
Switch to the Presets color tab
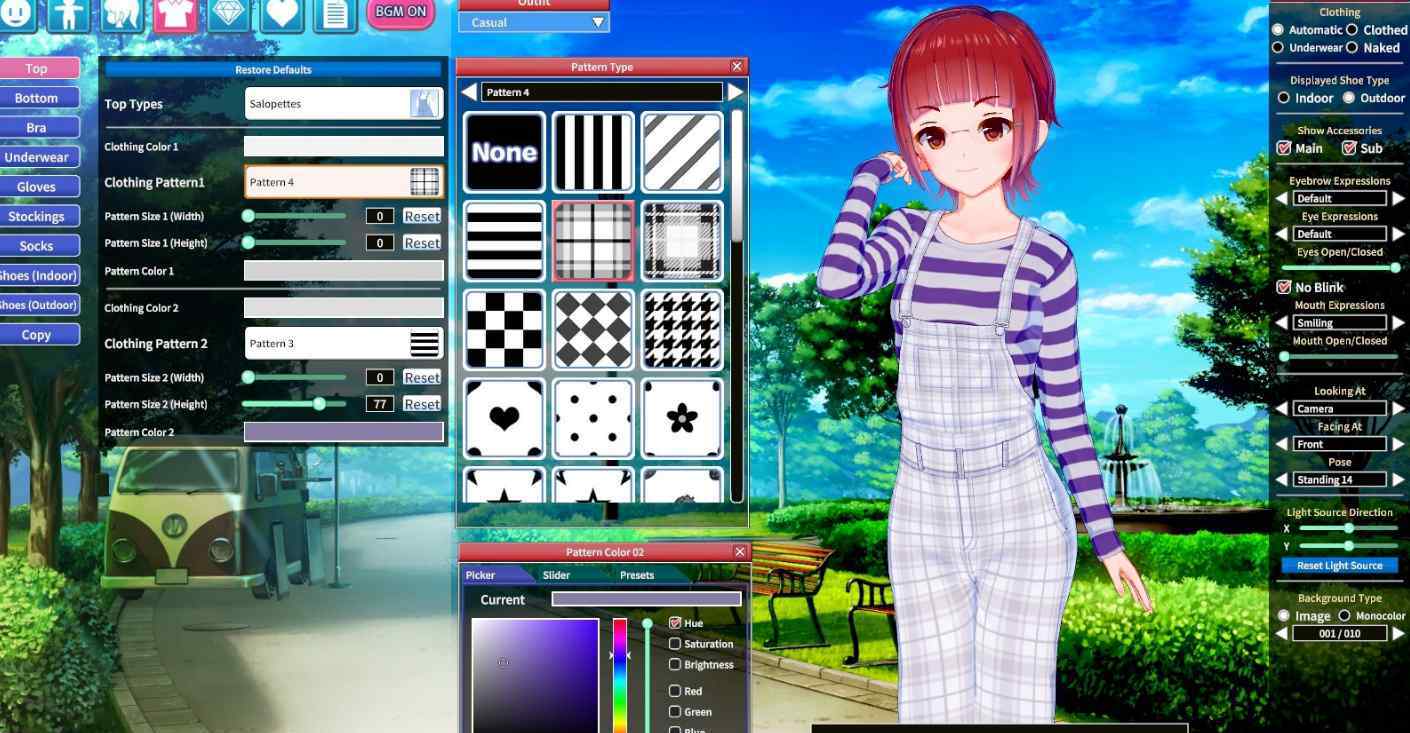pyautogui.click(x=637, y=575)
